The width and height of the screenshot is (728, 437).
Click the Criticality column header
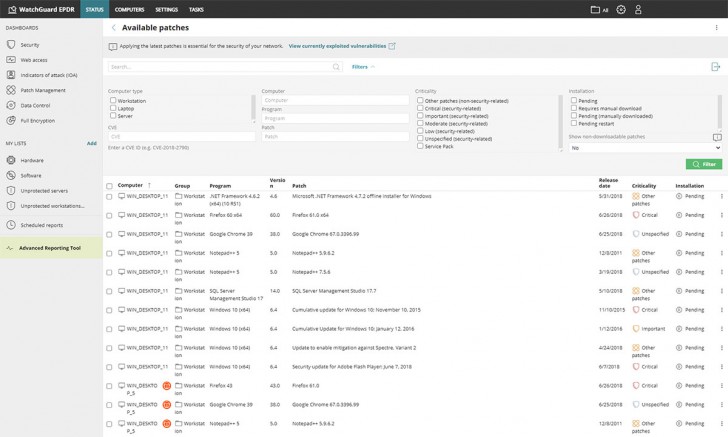[x=644, y=186]
